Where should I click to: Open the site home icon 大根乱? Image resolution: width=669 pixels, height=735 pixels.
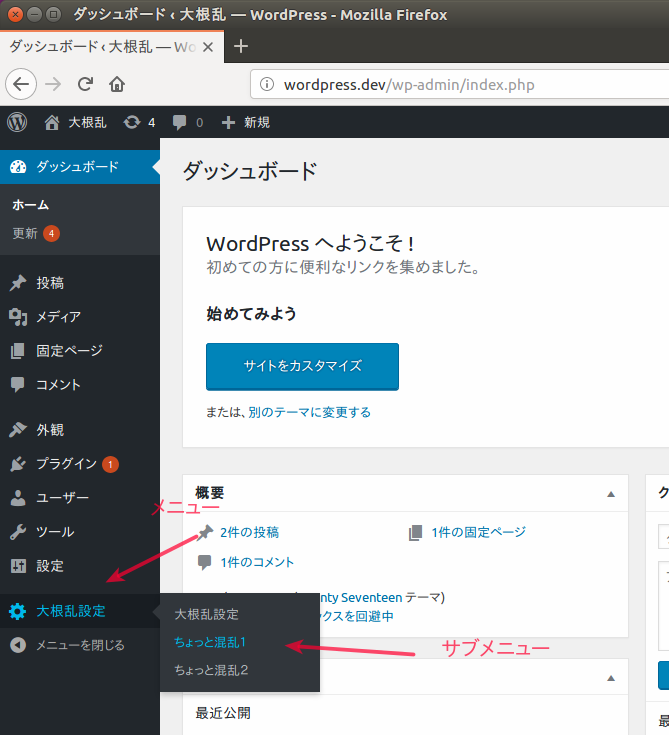coord(52,122)
